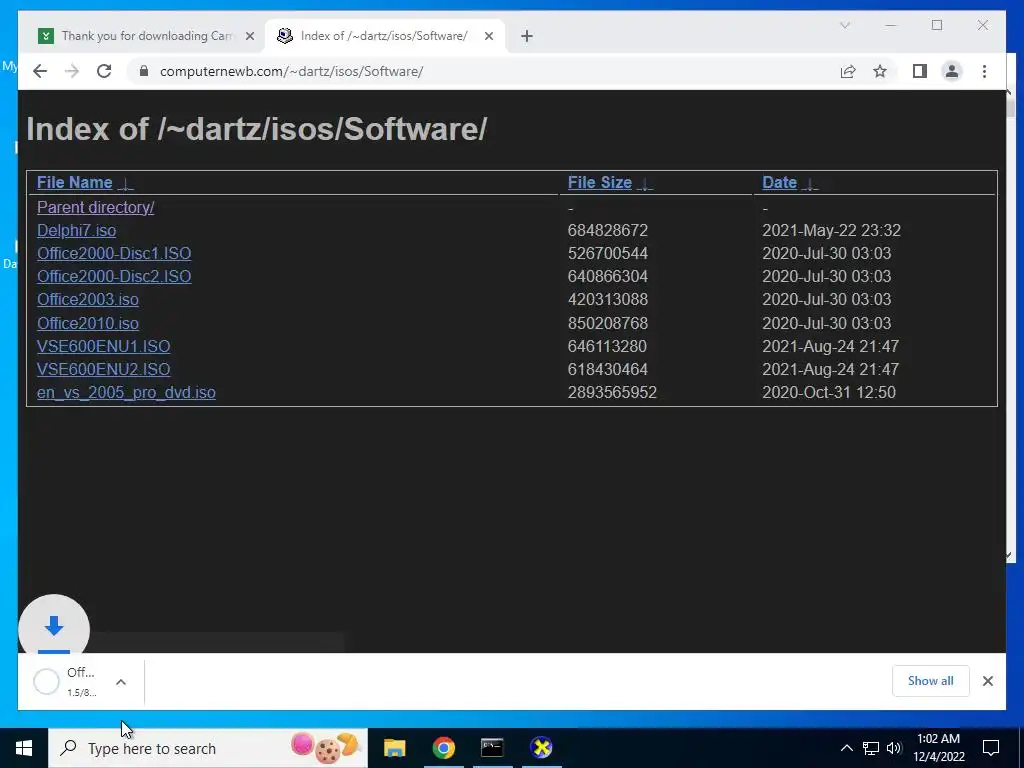This screenshot has width=1024, height=768.
Task: Click the downloading 'Off...' file item
Action: tap(81, 682)
